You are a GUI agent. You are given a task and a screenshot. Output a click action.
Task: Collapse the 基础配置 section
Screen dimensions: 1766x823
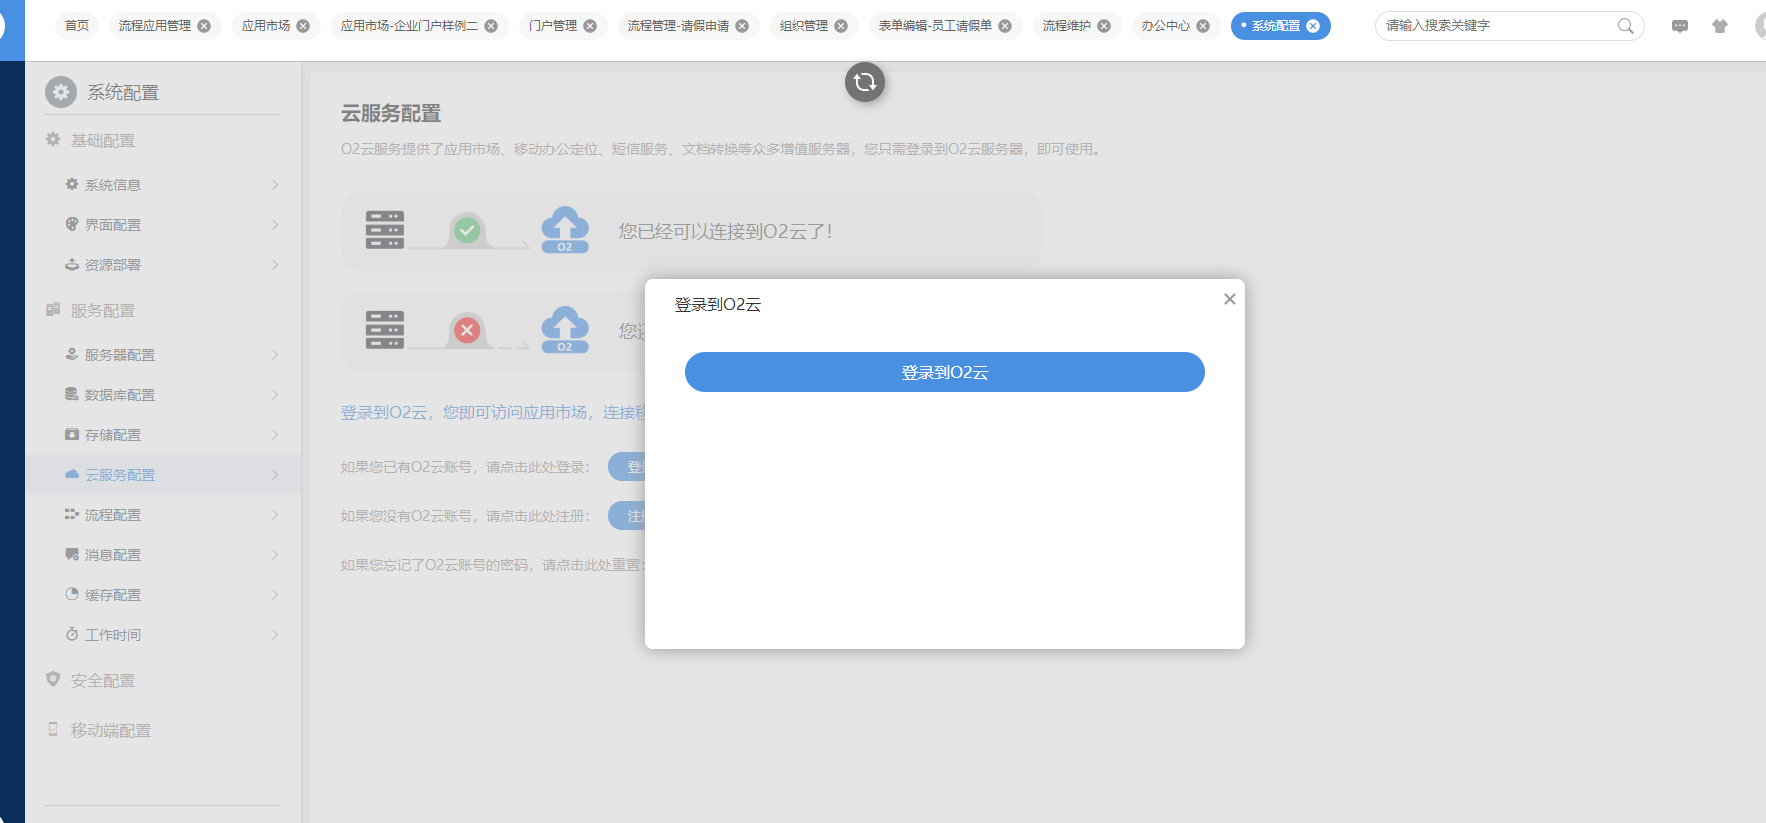coord(163,140)
